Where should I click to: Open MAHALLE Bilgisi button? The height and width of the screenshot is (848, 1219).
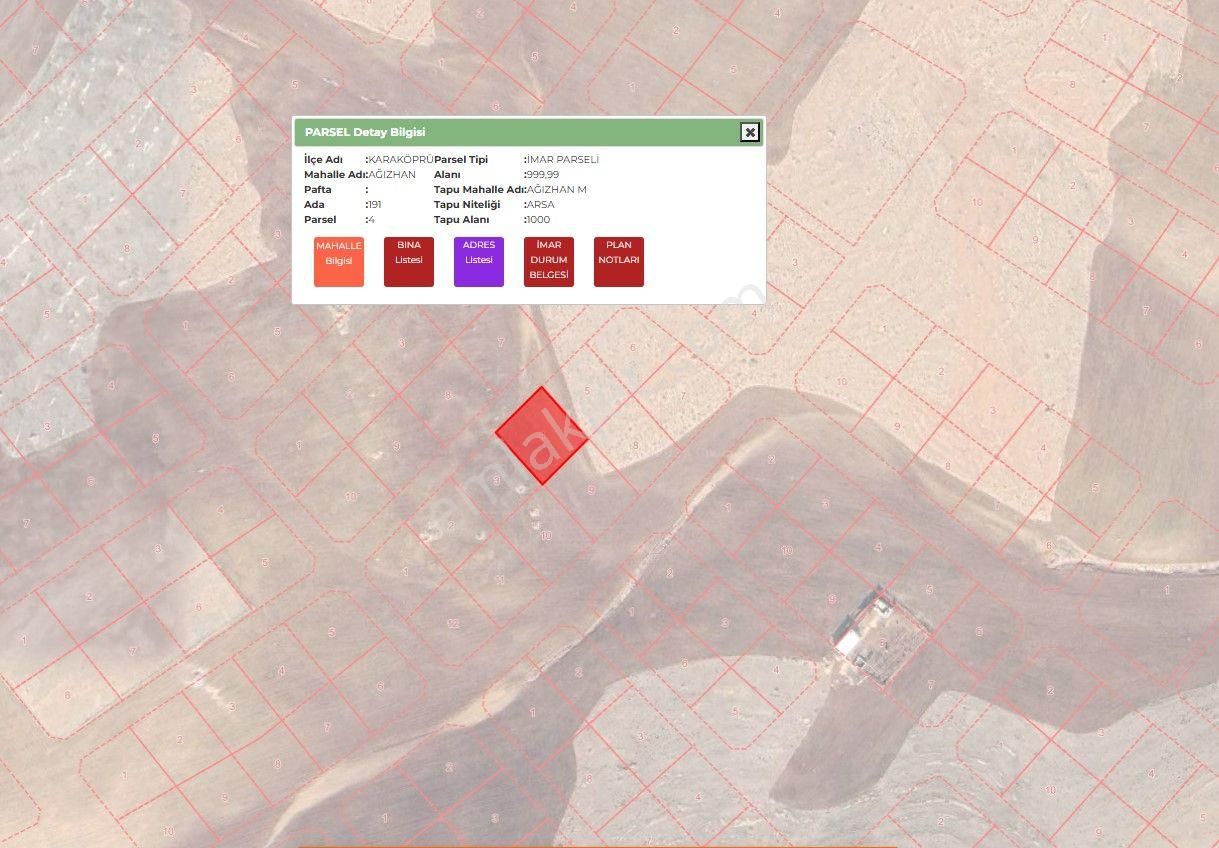339,262
